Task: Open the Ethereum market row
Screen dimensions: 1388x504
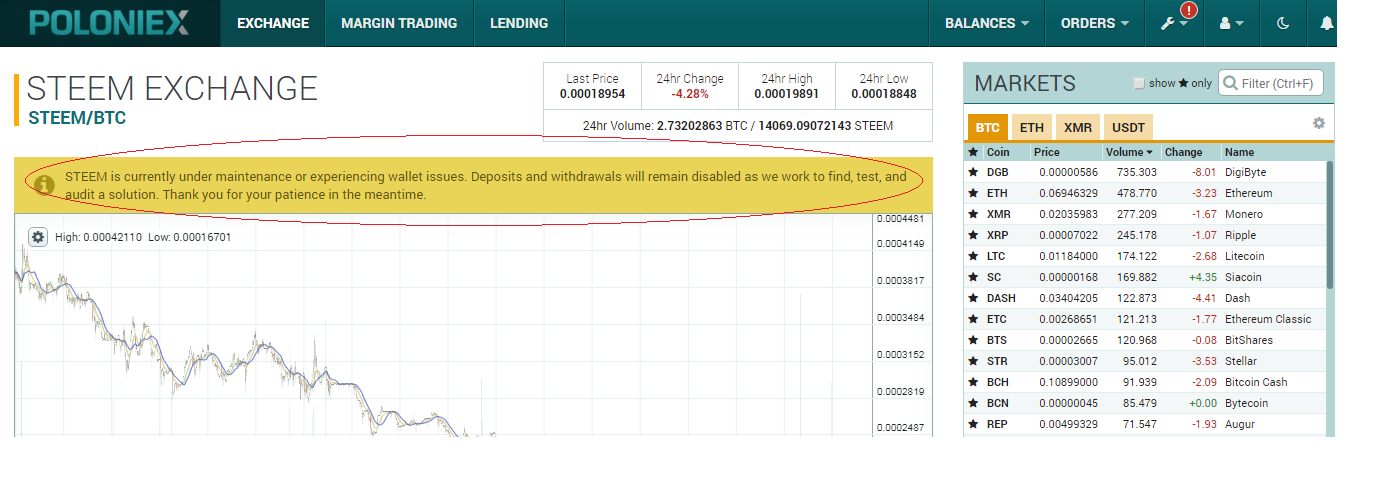Action: click(1145, 193)
